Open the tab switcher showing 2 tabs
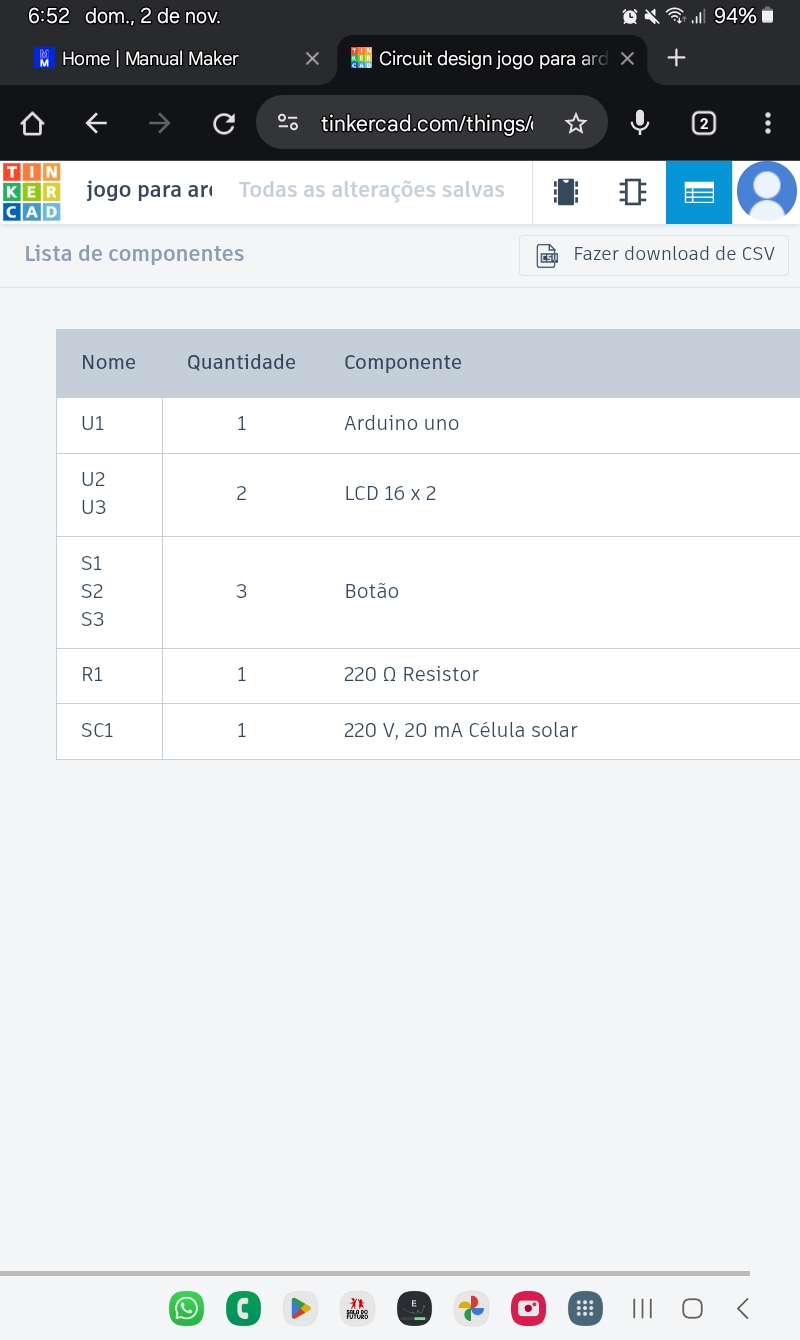800x1340 pixels. tap(704, 123)
